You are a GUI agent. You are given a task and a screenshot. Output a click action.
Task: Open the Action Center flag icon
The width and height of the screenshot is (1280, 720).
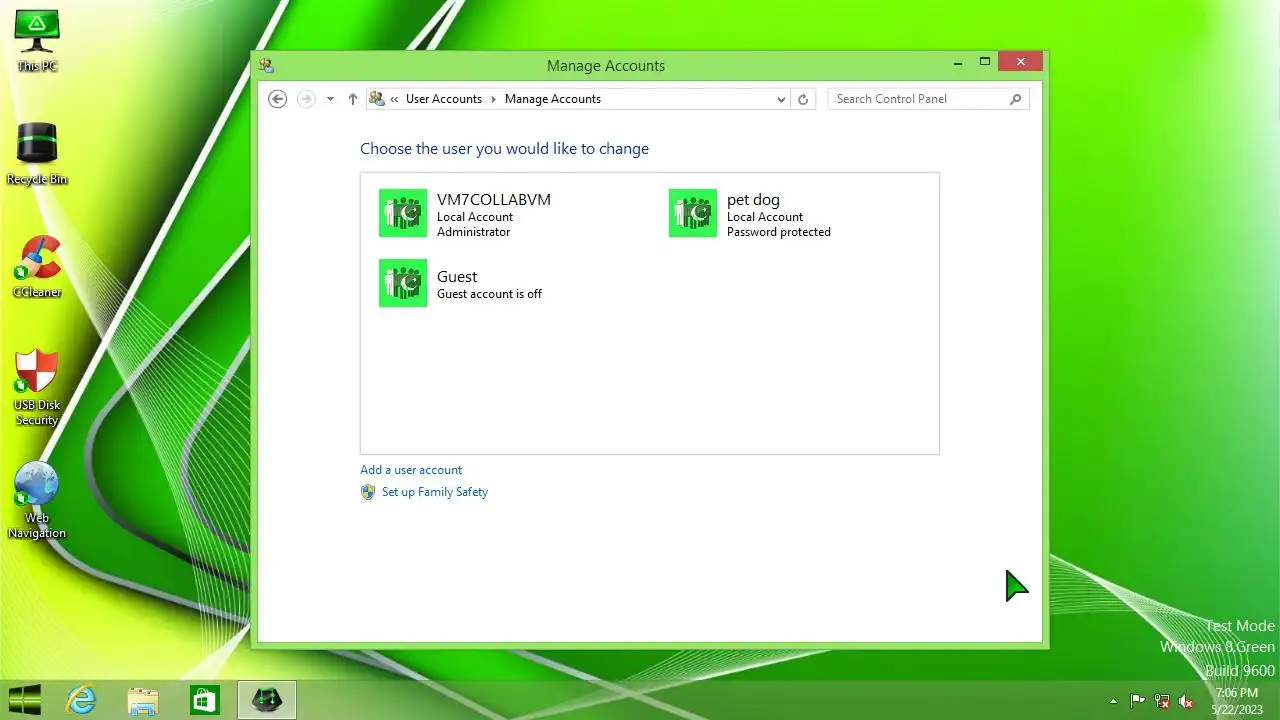click(1138, 701)
